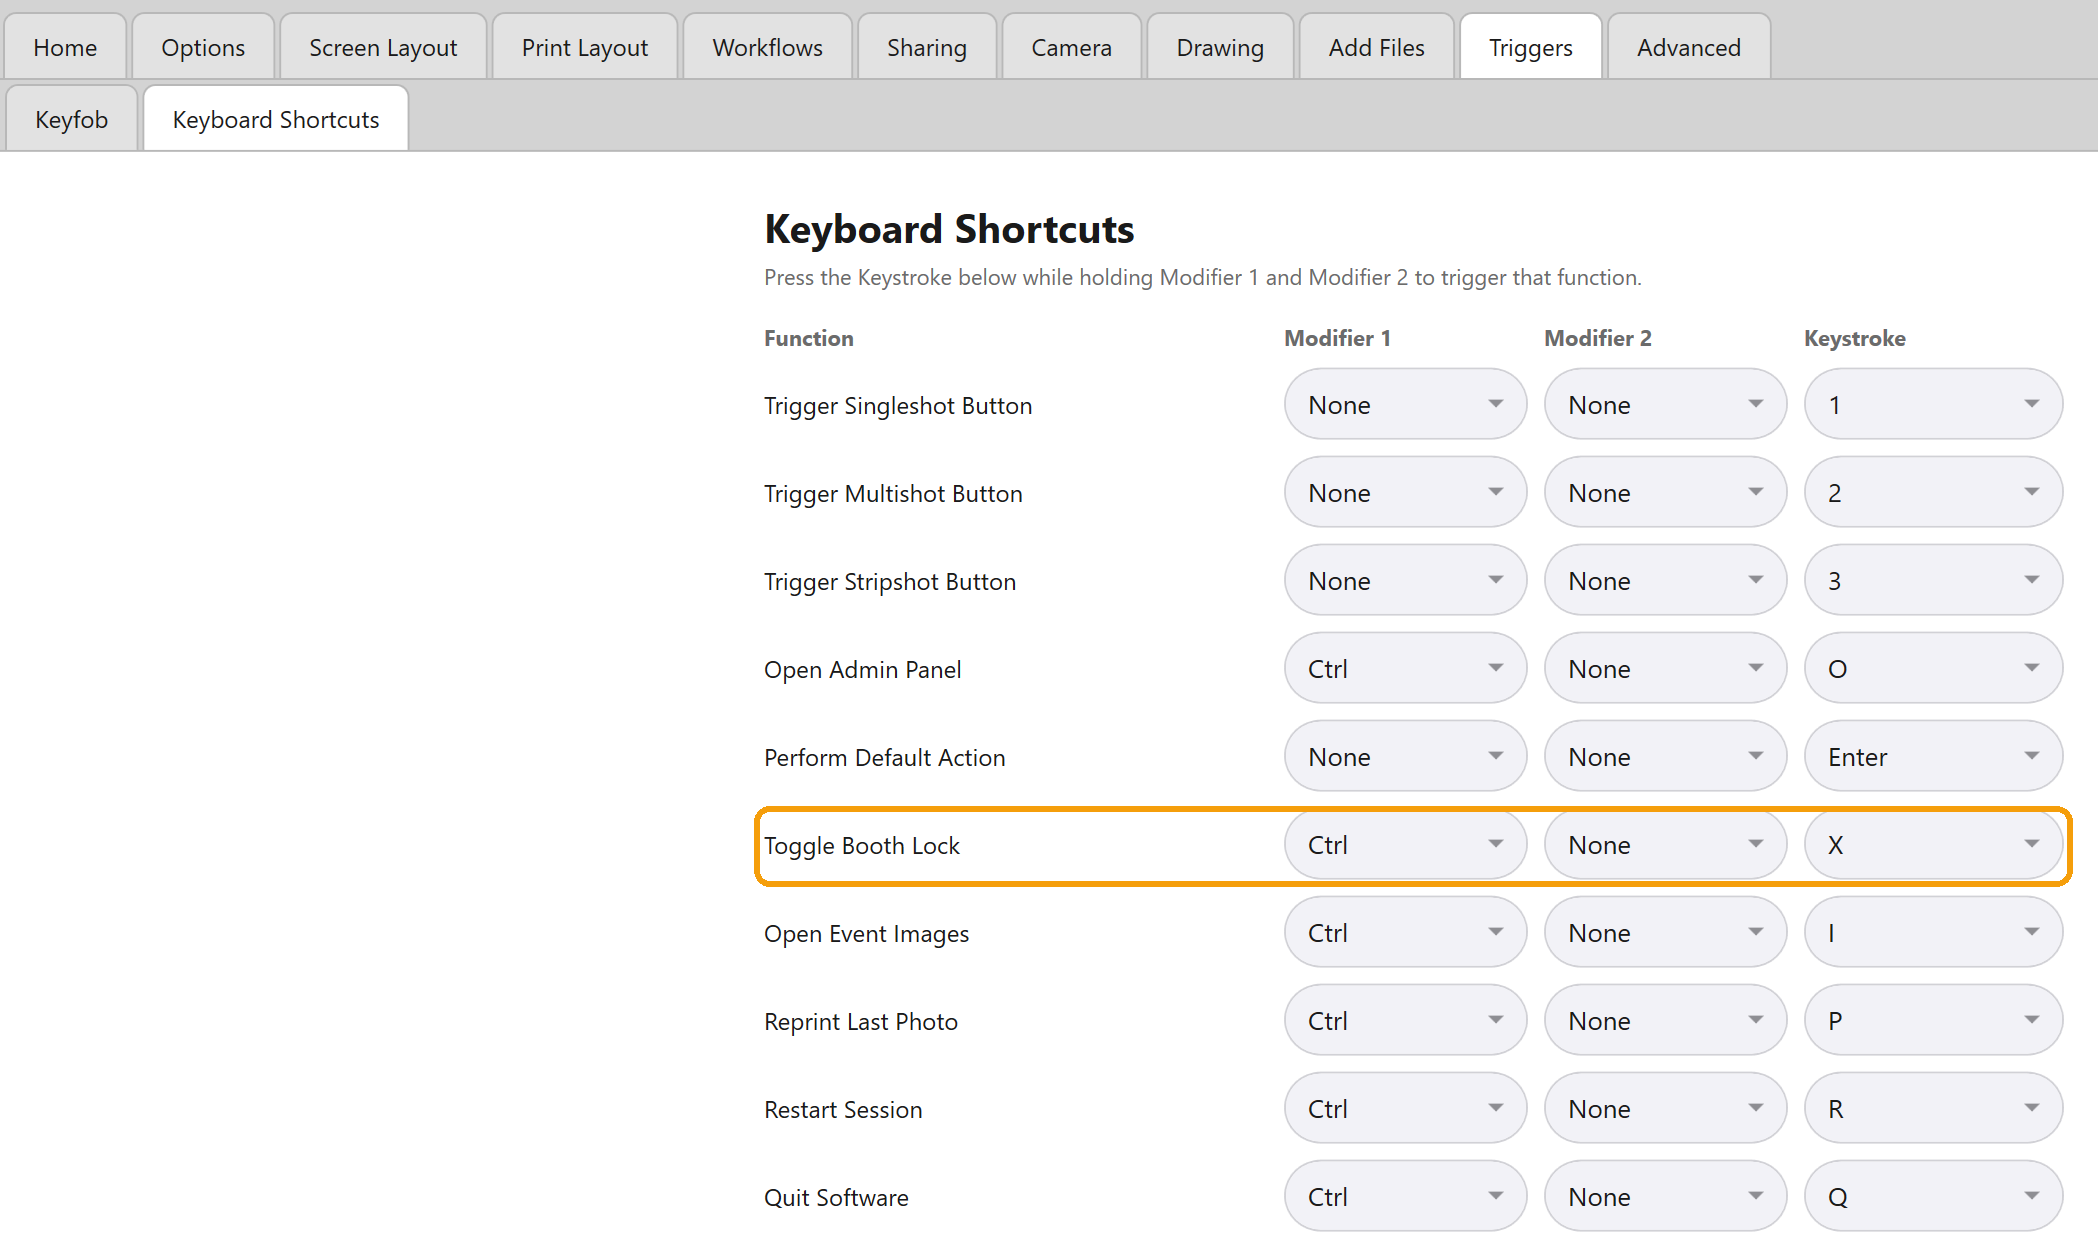Open Ctrl Modifier 1 dropdown for Reprint Last Photo
This screenshot has width=2098, height=1254.
pyautogui.click(x=1405, y=1020)
